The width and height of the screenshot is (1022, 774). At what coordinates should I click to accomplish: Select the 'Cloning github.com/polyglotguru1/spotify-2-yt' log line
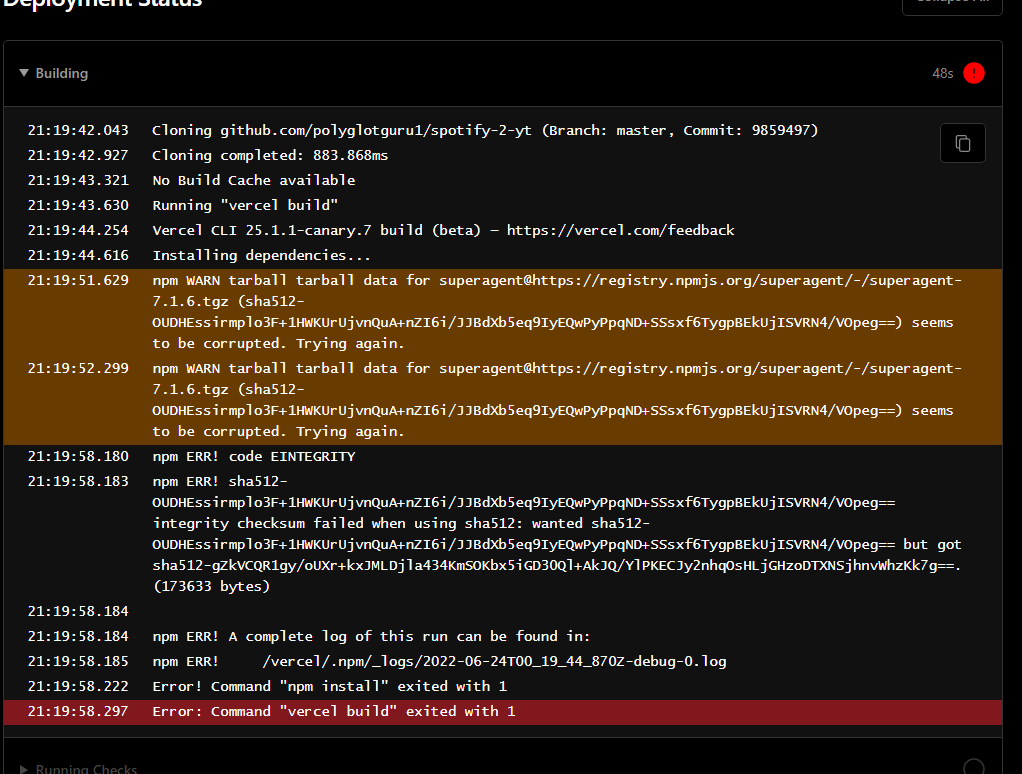tap(485, 130)
